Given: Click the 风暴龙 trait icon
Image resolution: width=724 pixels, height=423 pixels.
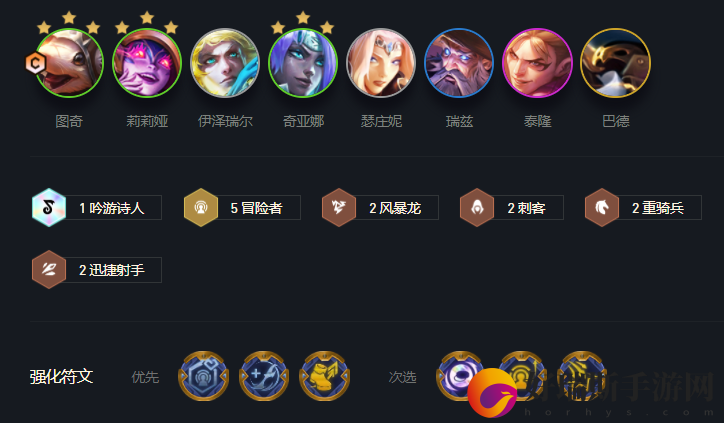Looking at the screenshot, I should pyautogui.click(x=339, y=208).
